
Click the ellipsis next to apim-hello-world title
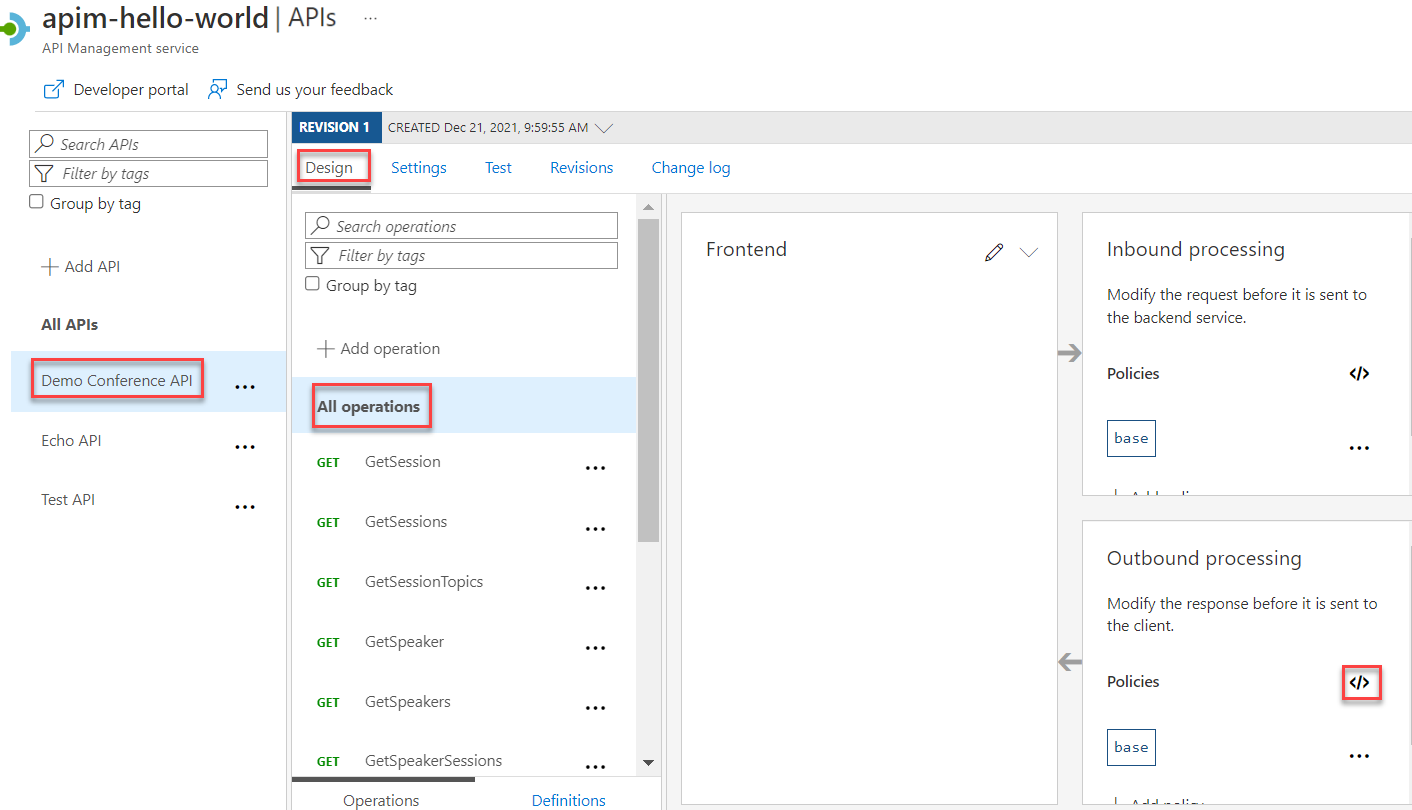371,19
